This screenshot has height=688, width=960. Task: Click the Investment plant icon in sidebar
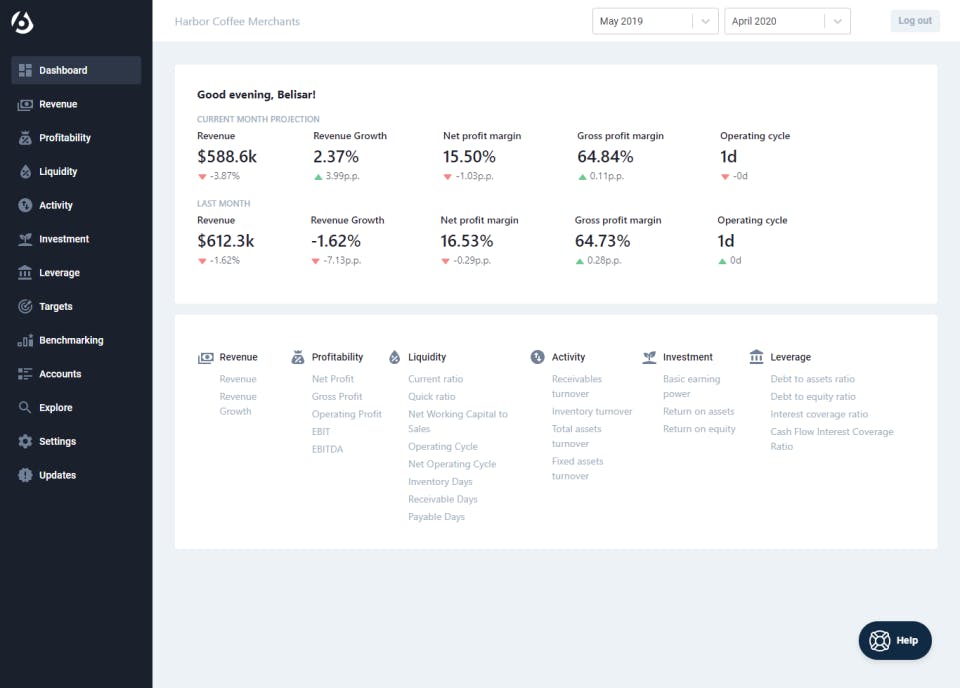25,239
